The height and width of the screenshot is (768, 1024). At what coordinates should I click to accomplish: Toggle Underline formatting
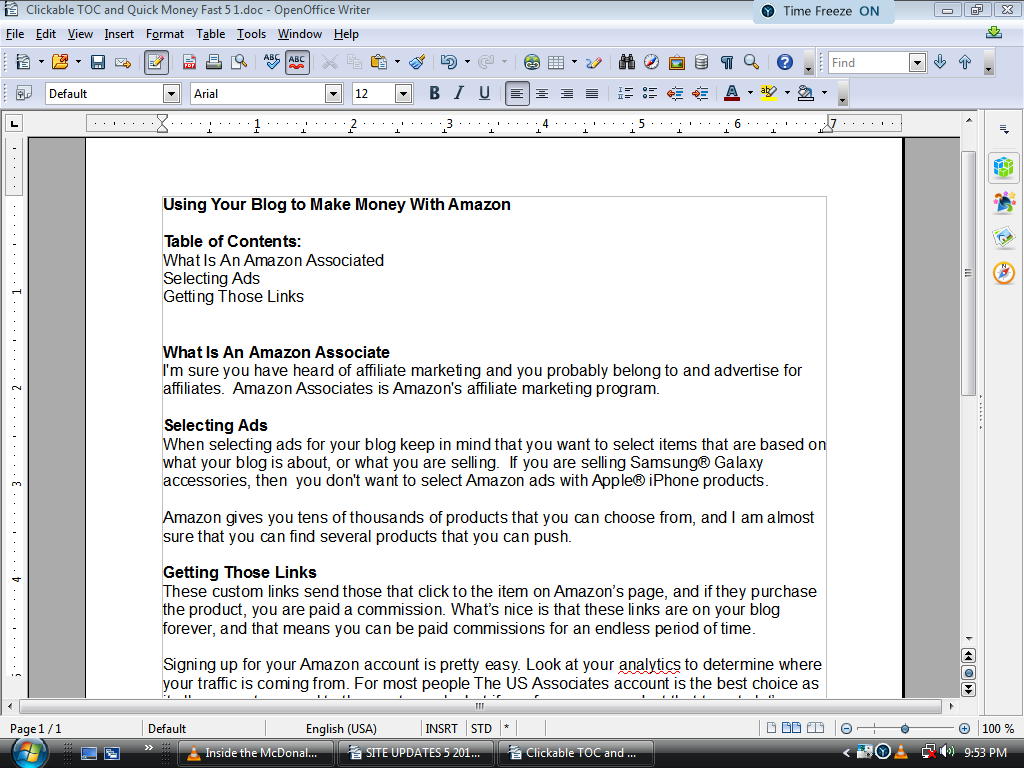(484, 93)
